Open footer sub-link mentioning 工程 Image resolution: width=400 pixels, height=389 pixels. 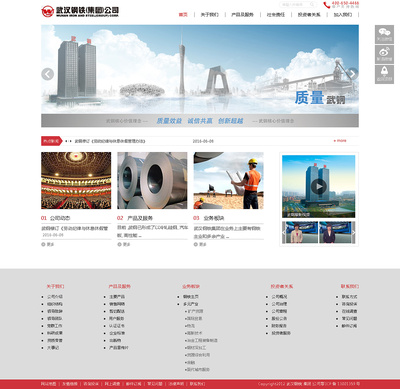[x=201, y=340]
